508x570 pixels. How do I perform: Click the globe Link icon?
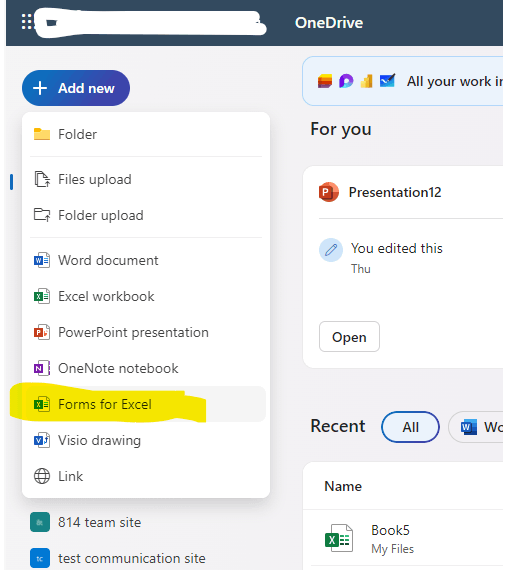pos(42,476)
